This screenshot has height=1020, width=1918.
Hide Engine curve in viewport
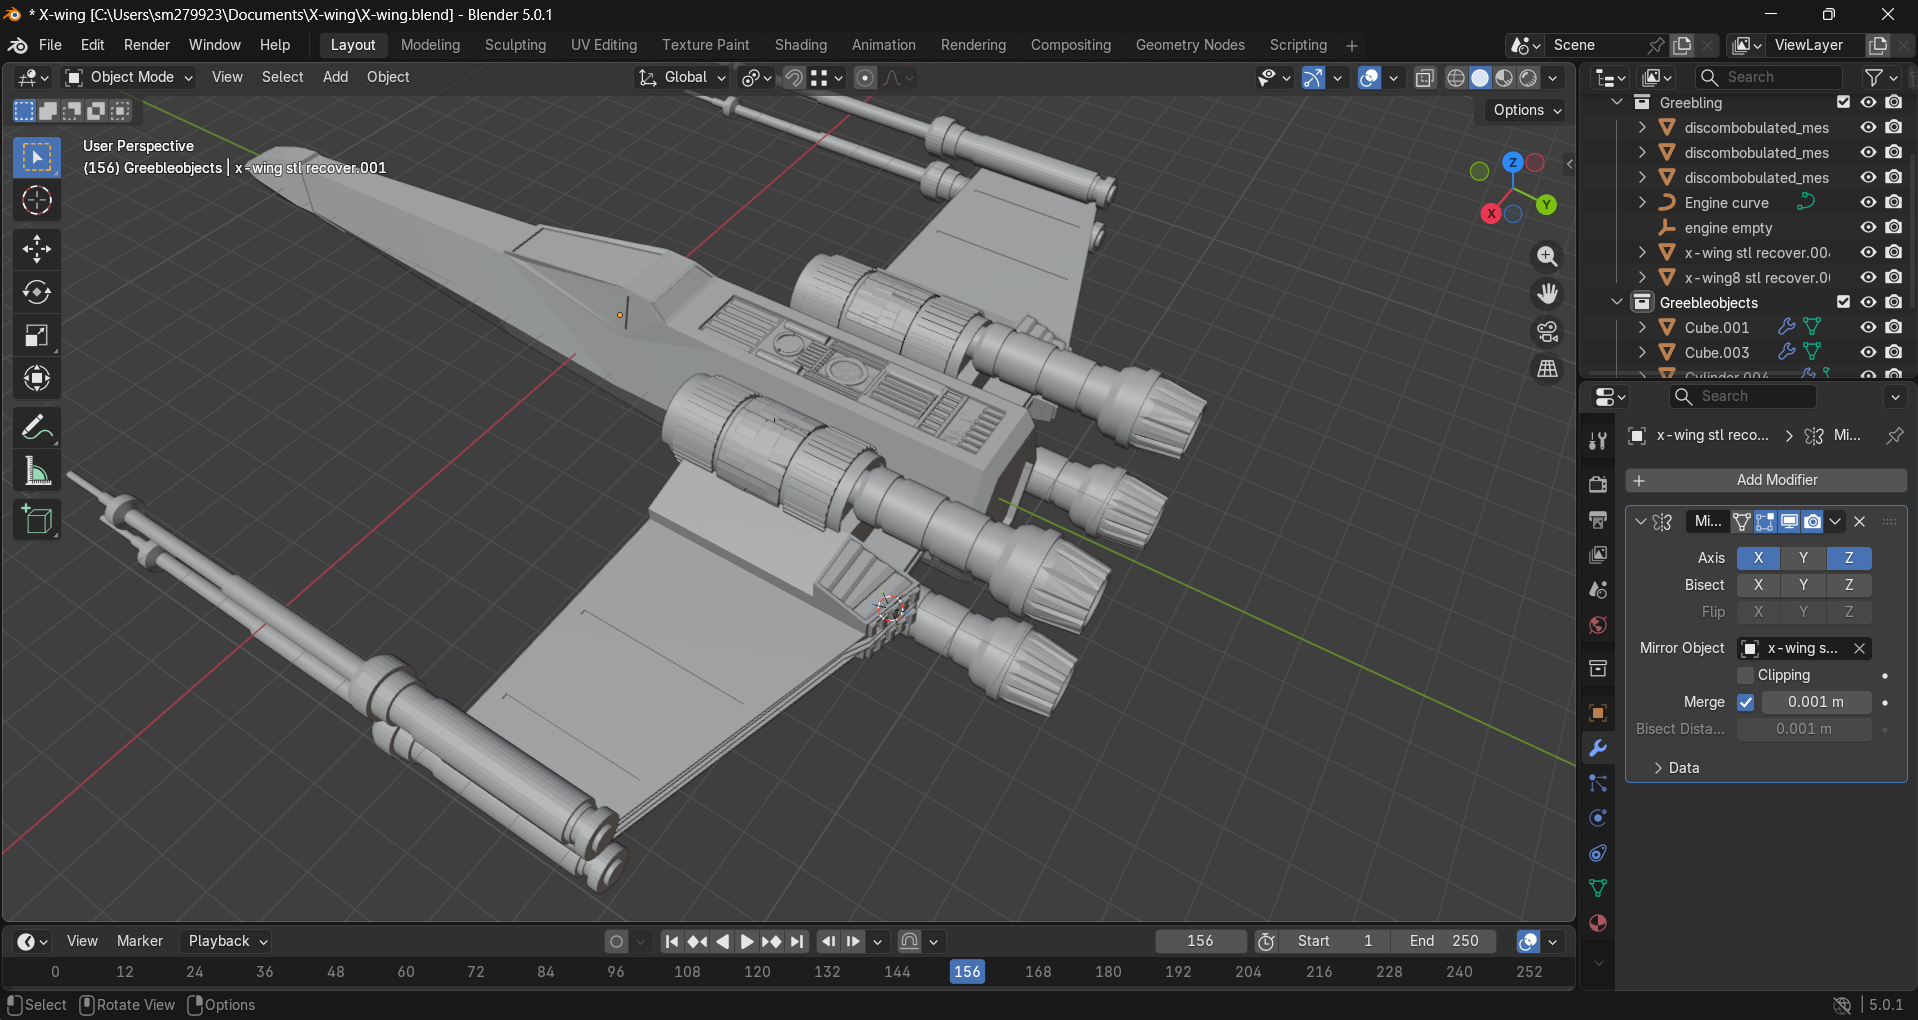pyautogui.click(x=1868, y=202)
